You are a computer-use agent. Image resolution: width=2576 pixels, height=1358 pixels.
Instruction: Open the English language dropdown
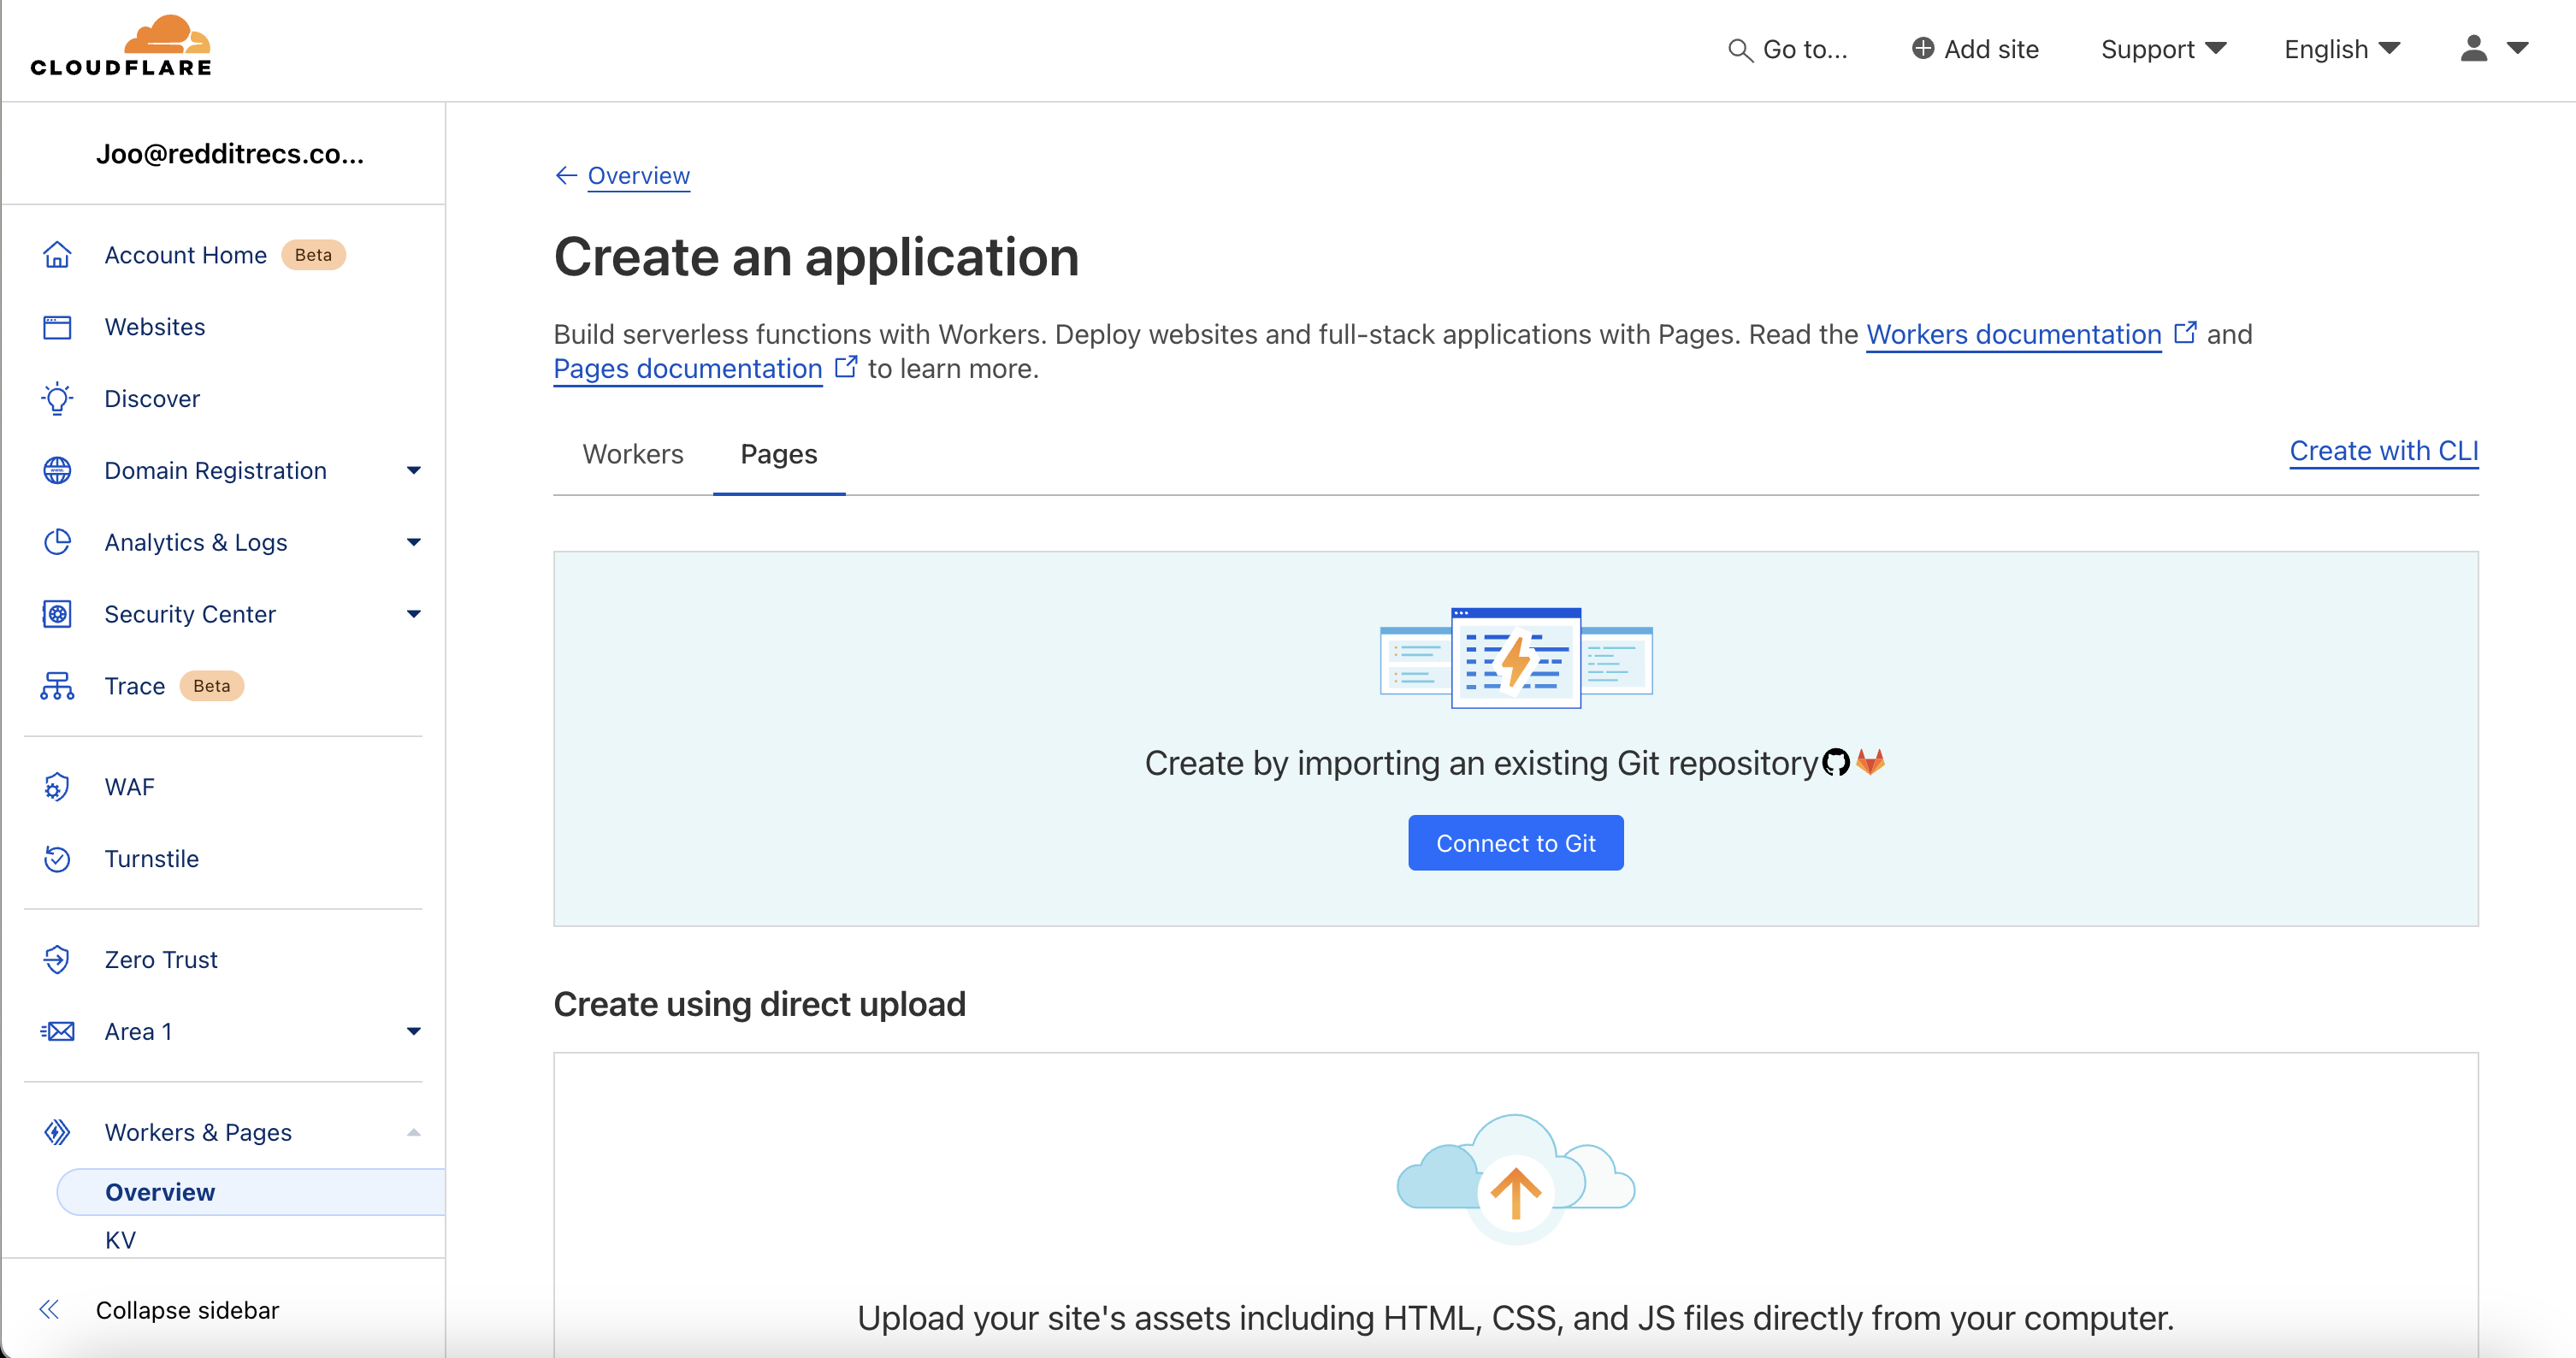click(x=2342, y=49)
